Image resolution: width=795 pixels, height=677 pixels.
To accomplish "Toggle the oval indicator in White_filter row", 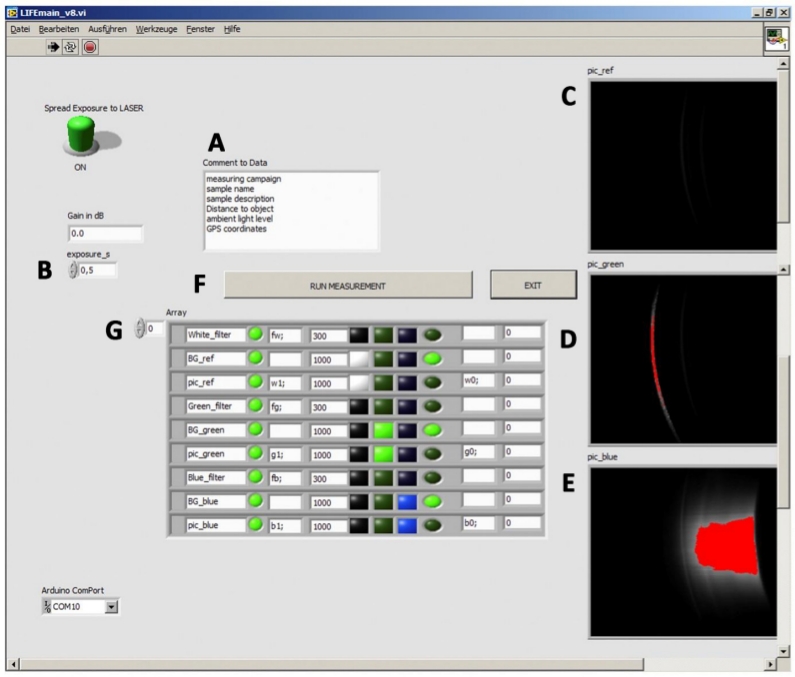I will pos(432,335).
